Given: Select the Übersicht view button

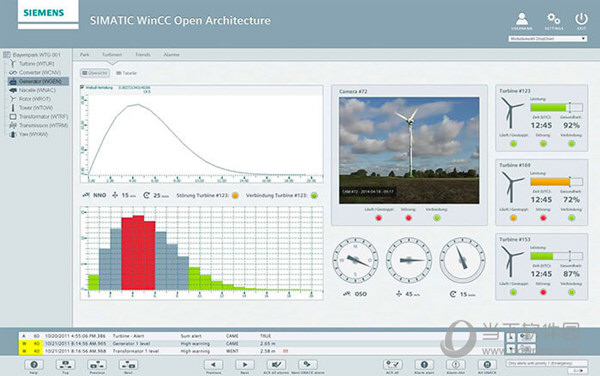Looking at the screenshot, I should click(95, 73).
